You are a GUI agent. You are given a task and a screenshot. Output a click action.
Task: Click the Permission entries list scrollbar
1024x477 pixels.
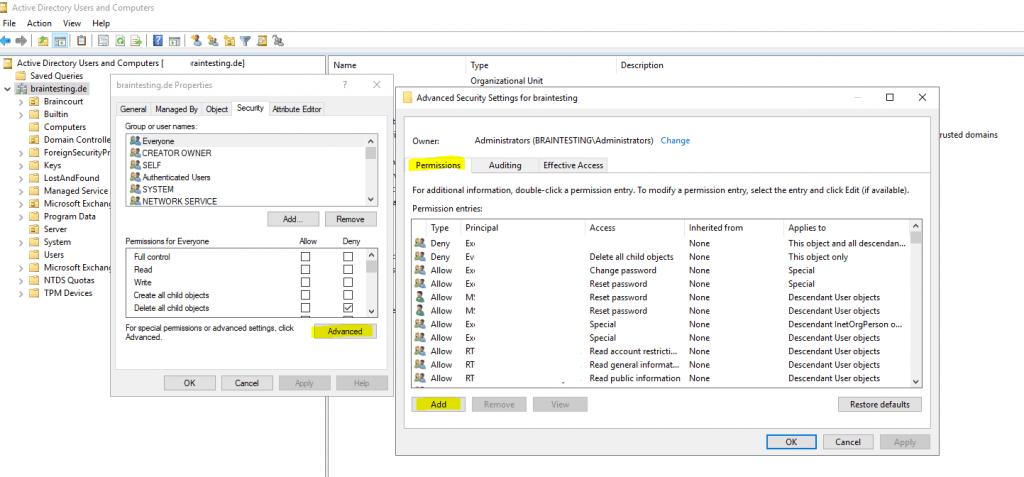916,304
